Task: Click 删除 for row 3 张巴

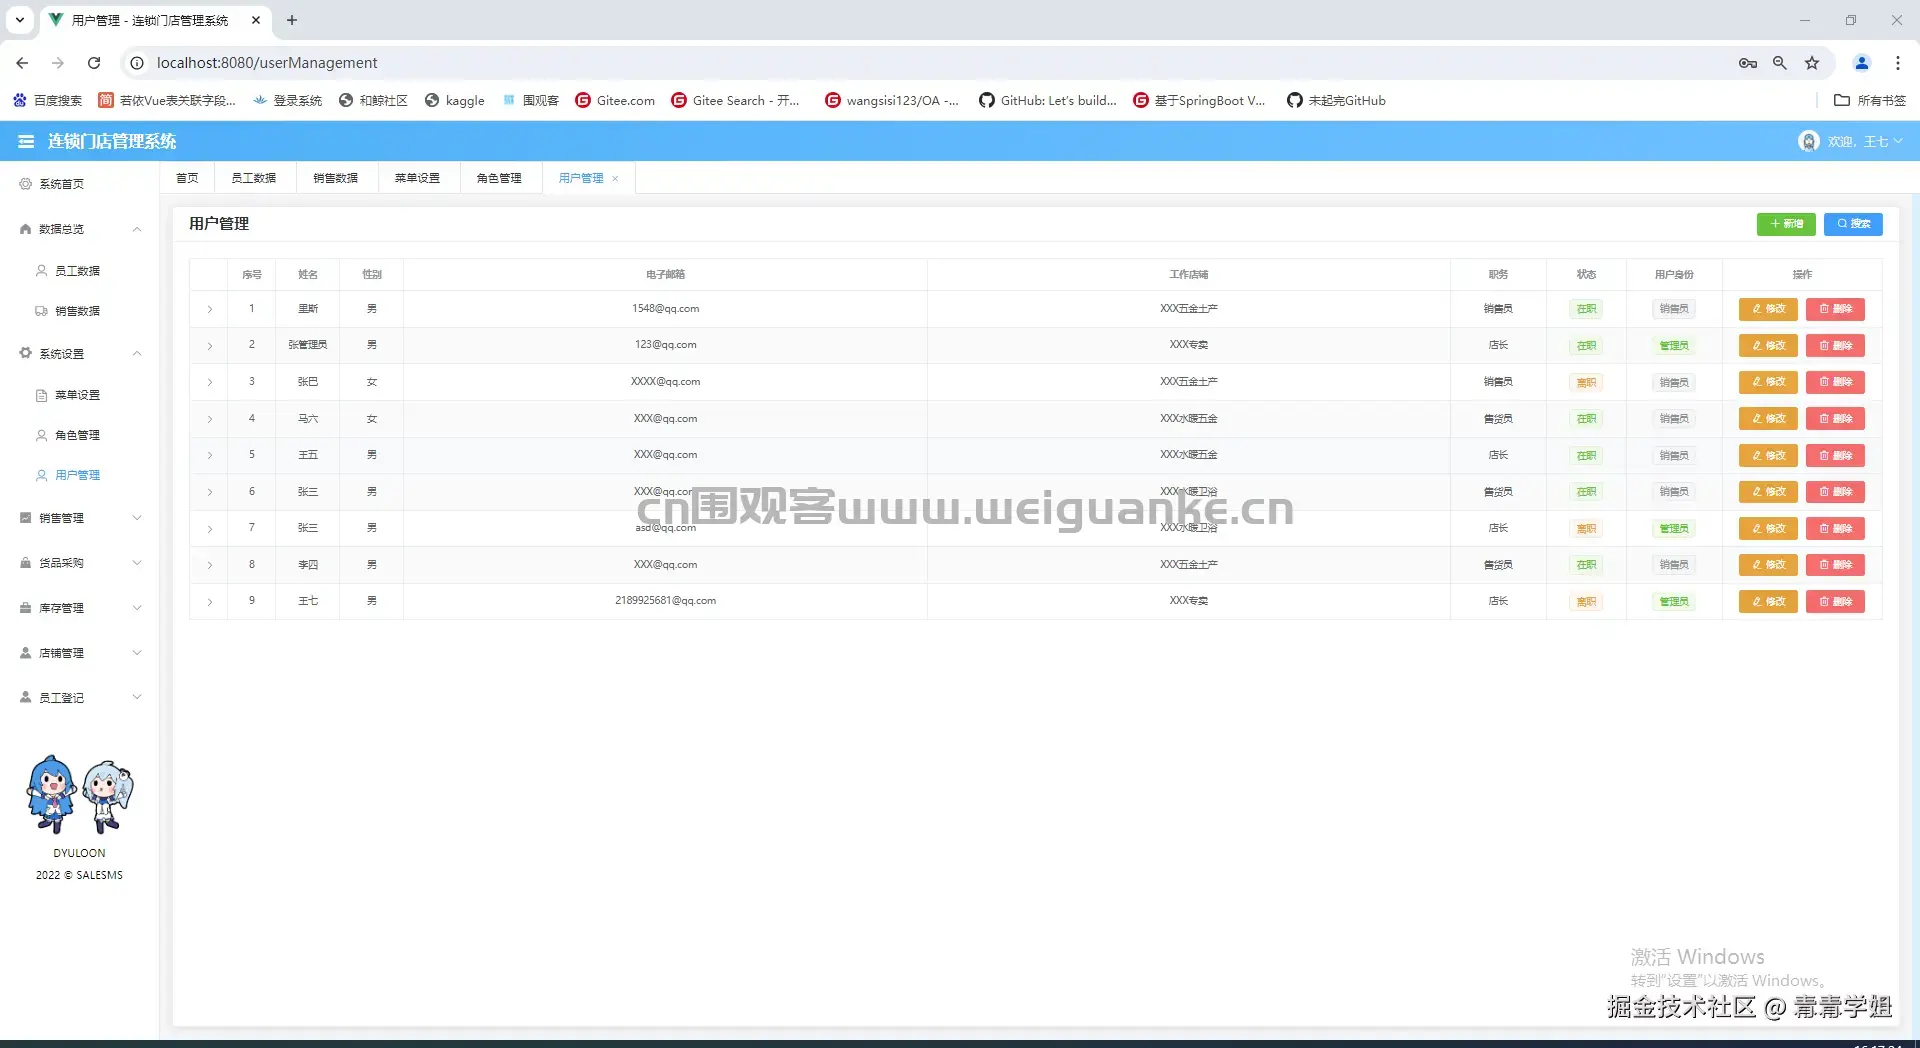Action: [x=1835, y=382]
